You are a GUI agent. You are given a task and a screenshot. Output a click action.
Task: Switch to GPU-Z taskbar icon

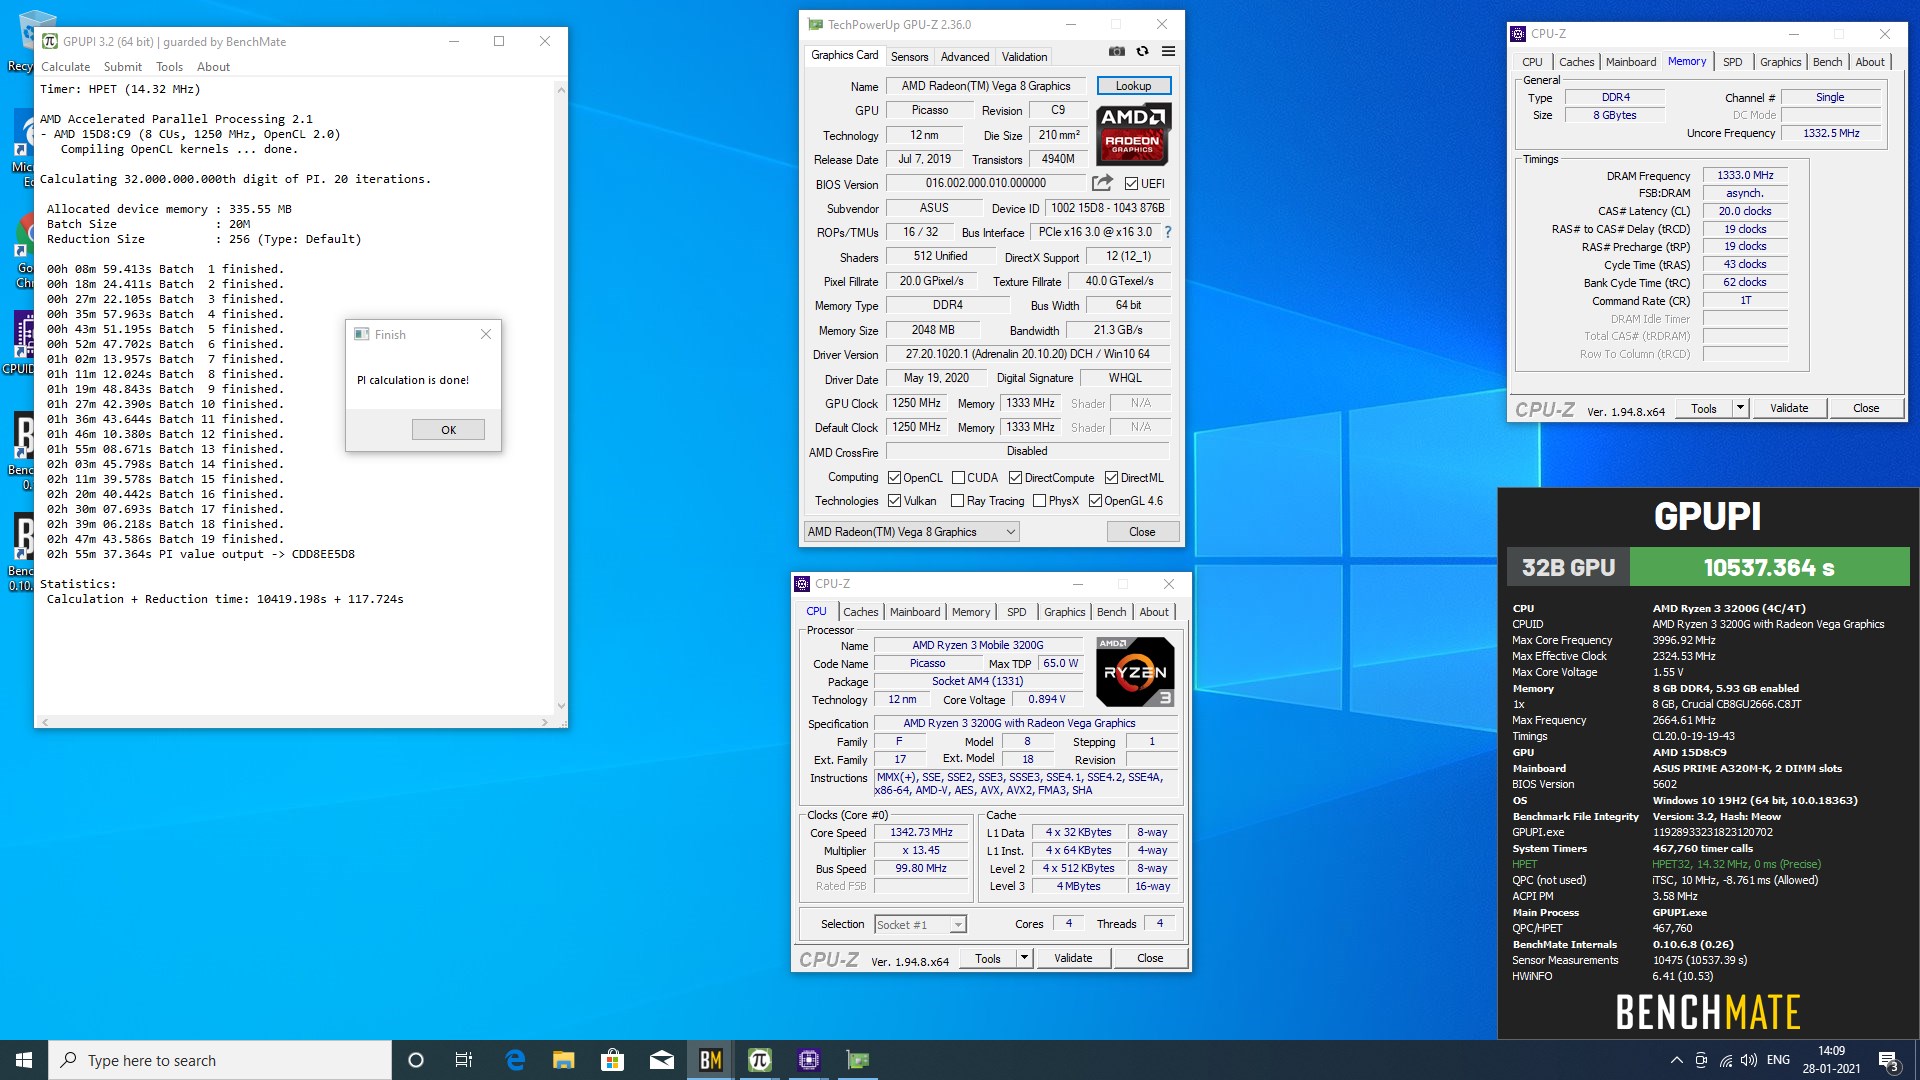[x=857, y=1060]
